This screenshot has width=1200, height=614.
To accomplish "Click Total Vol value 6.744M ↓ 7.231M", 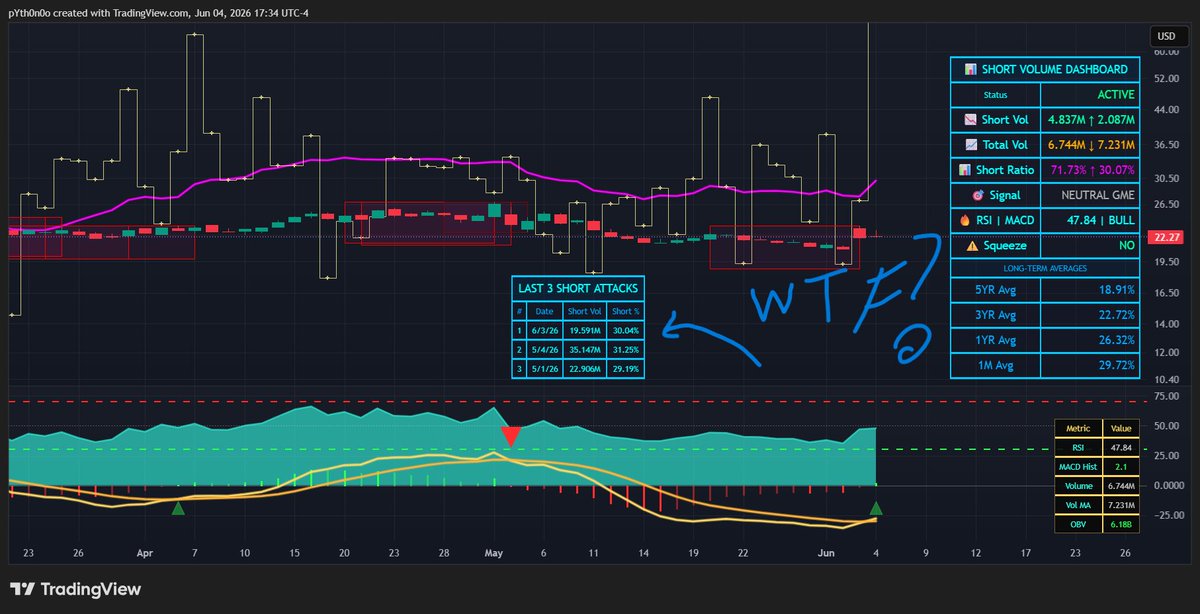I will point(1090,145).
